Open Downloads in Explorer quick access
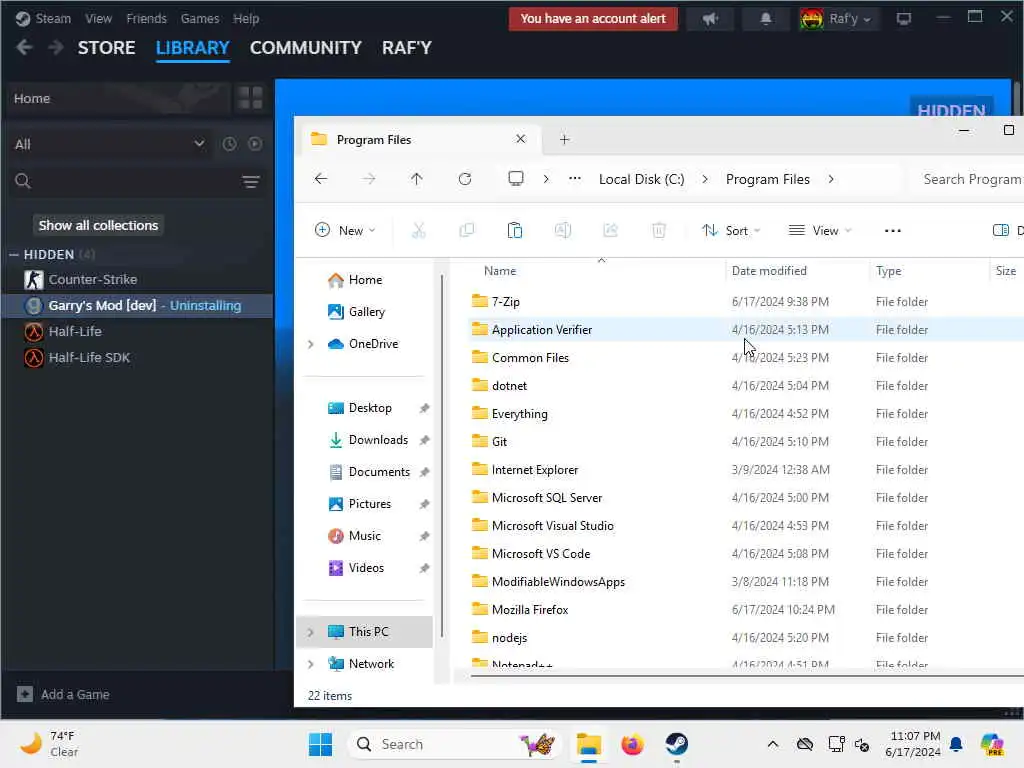 (x=378, y=440)
